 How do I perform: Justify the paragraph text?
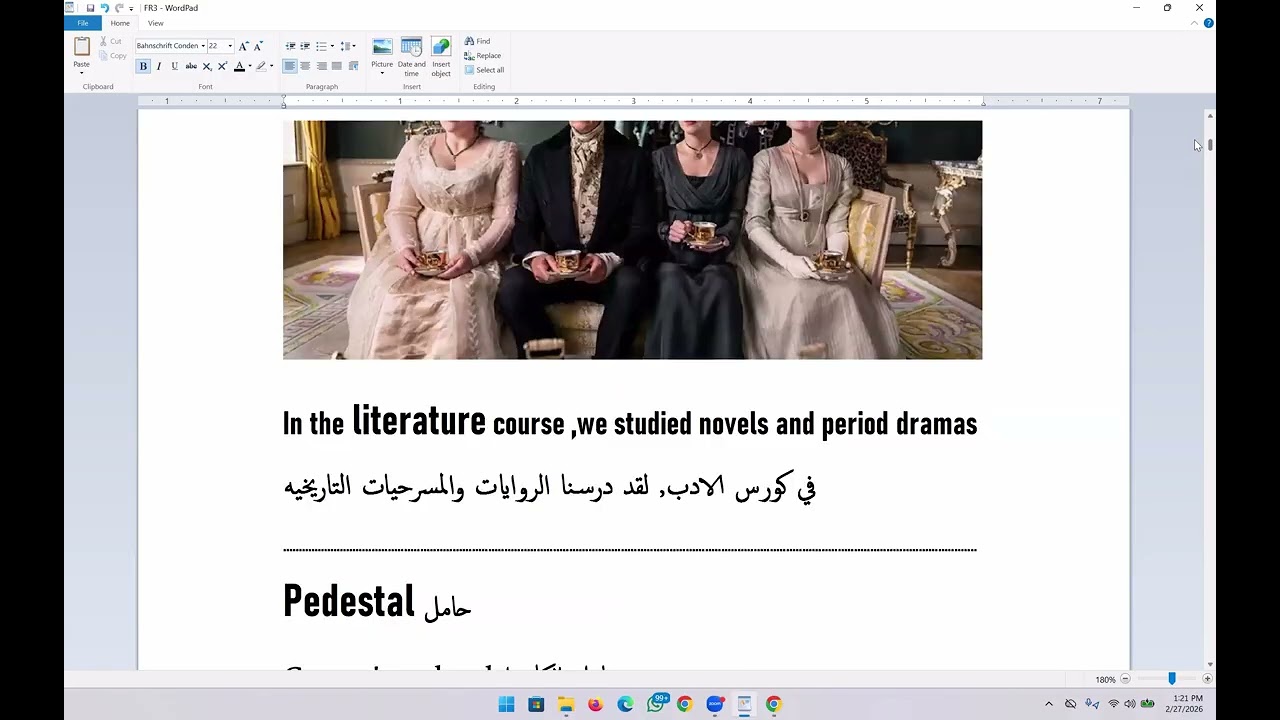click(337, 66)
